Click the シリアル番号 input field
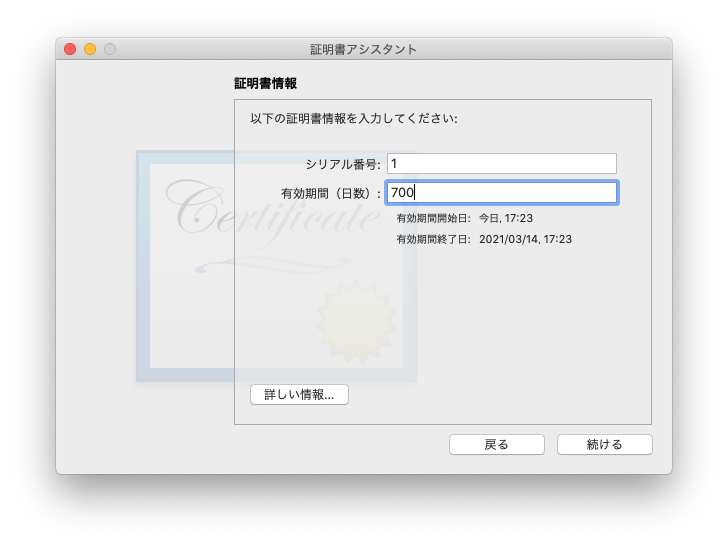 (502, 163)
